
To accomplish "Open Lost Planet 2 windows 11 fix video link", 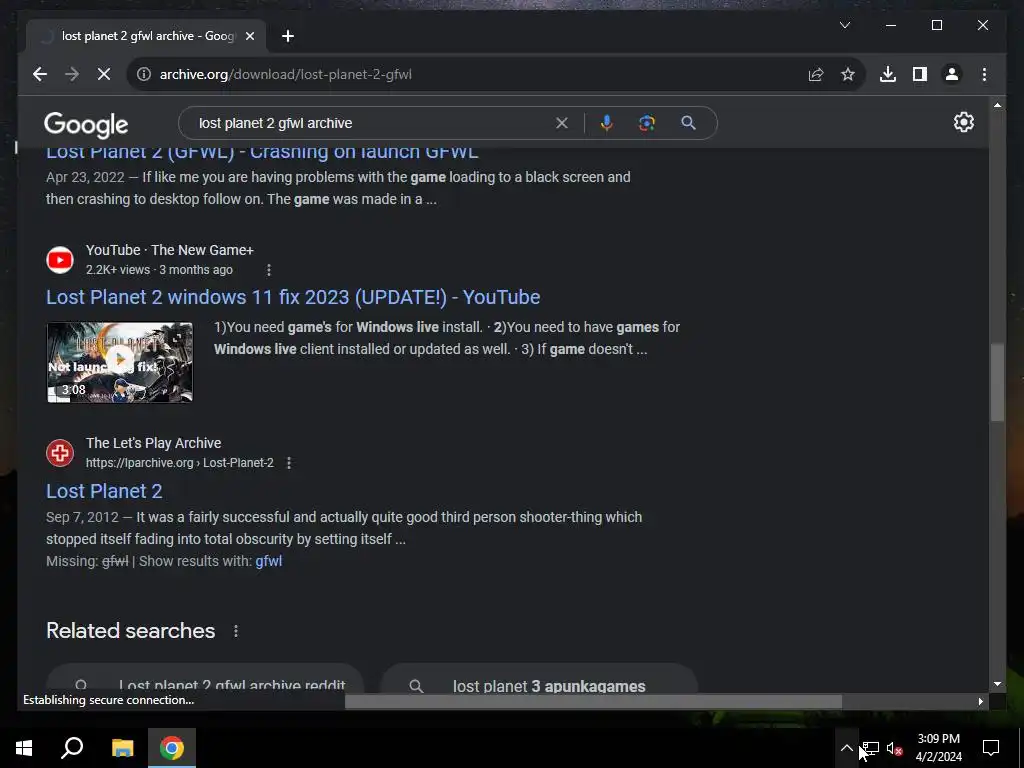I will tap(293, 297).
